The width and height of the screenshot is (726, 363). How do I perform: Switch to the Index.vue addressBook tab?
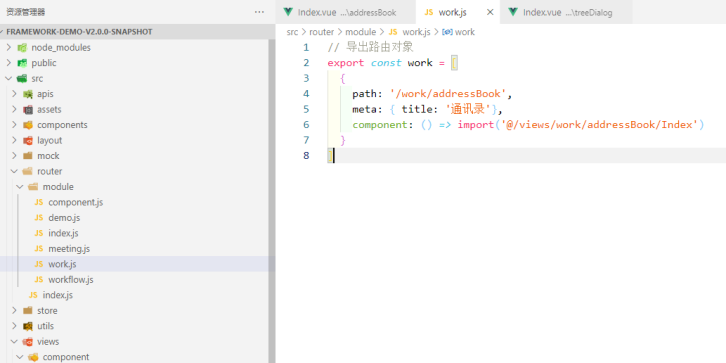point(346,13)
